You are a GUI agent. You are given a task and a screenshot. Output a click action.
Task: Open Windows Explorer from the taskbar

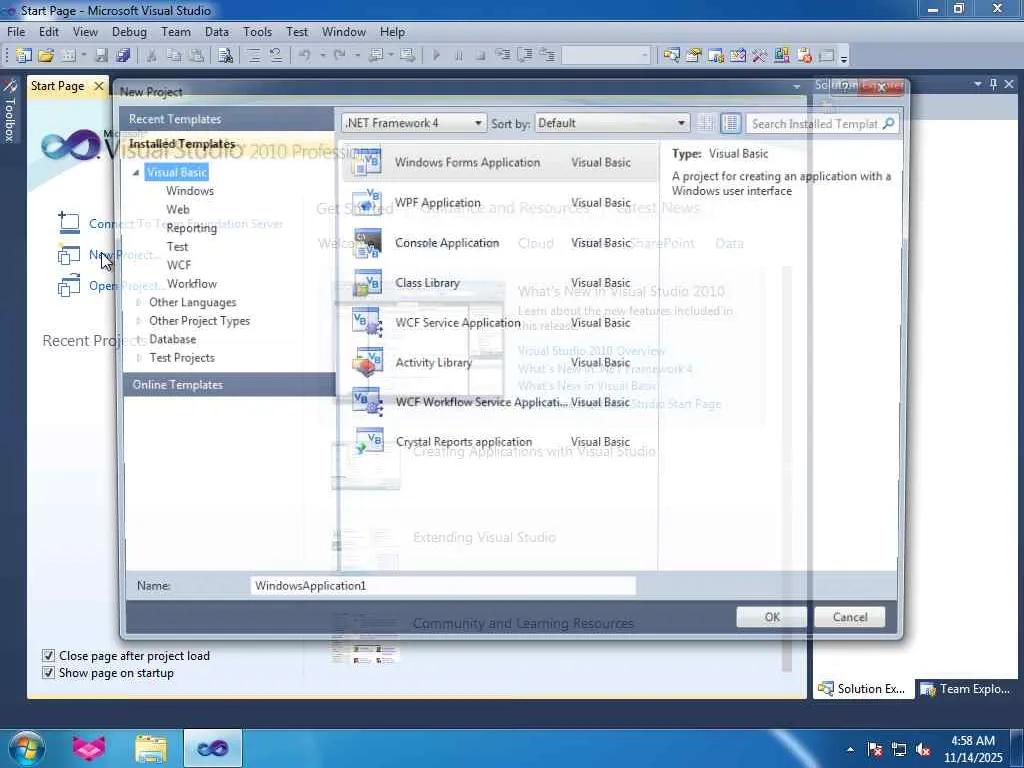[151, 748]
